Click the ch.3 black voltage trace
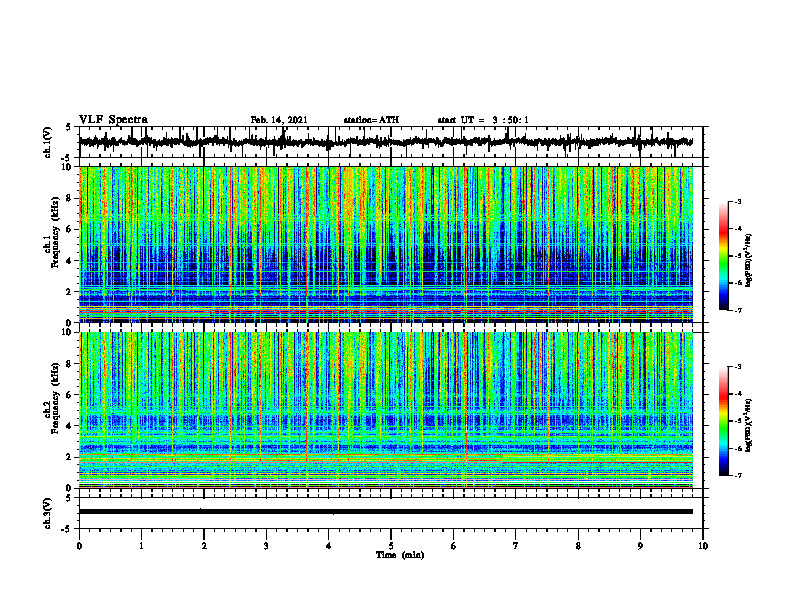This screenshot has height=612, width=792. point(385,512)
